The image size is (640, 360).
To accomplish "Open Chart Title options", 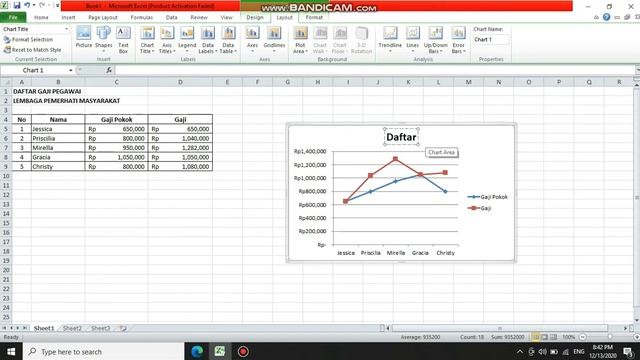I will coord(147,40).
